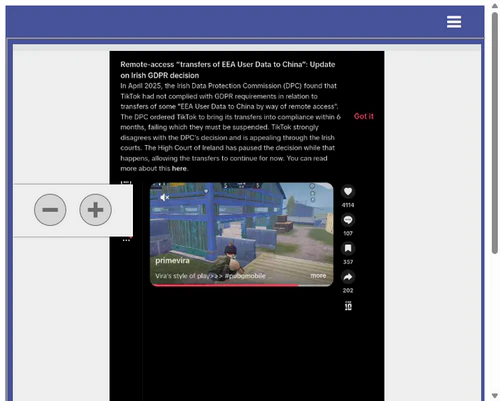This screenshot has height=401, width=500.
Task: Click the PUBG gameplay video thumbnail
Action: (x=242, y=234)
